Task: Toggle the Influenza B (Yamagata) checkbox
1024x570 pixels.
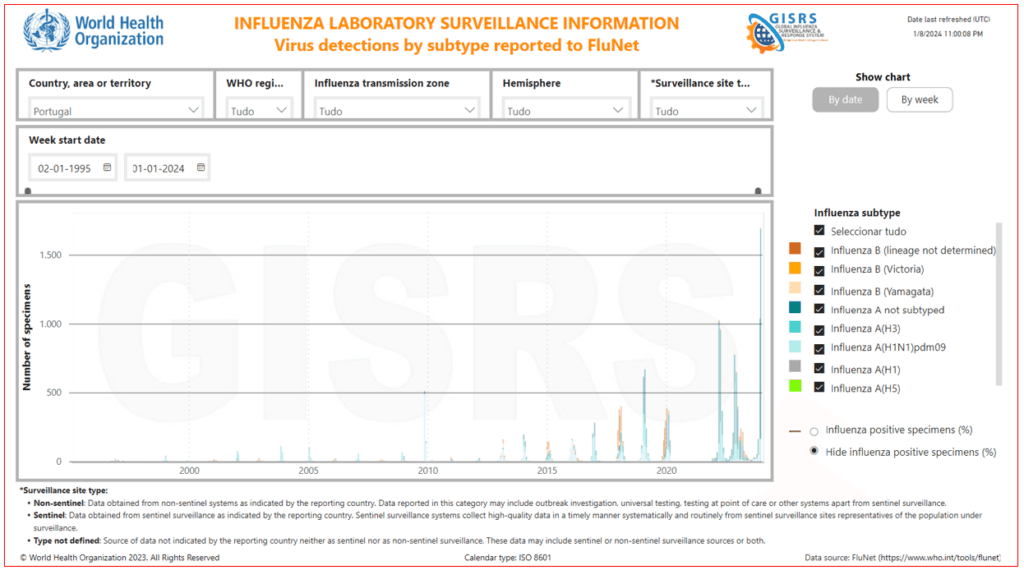Action: coord(820,290)
